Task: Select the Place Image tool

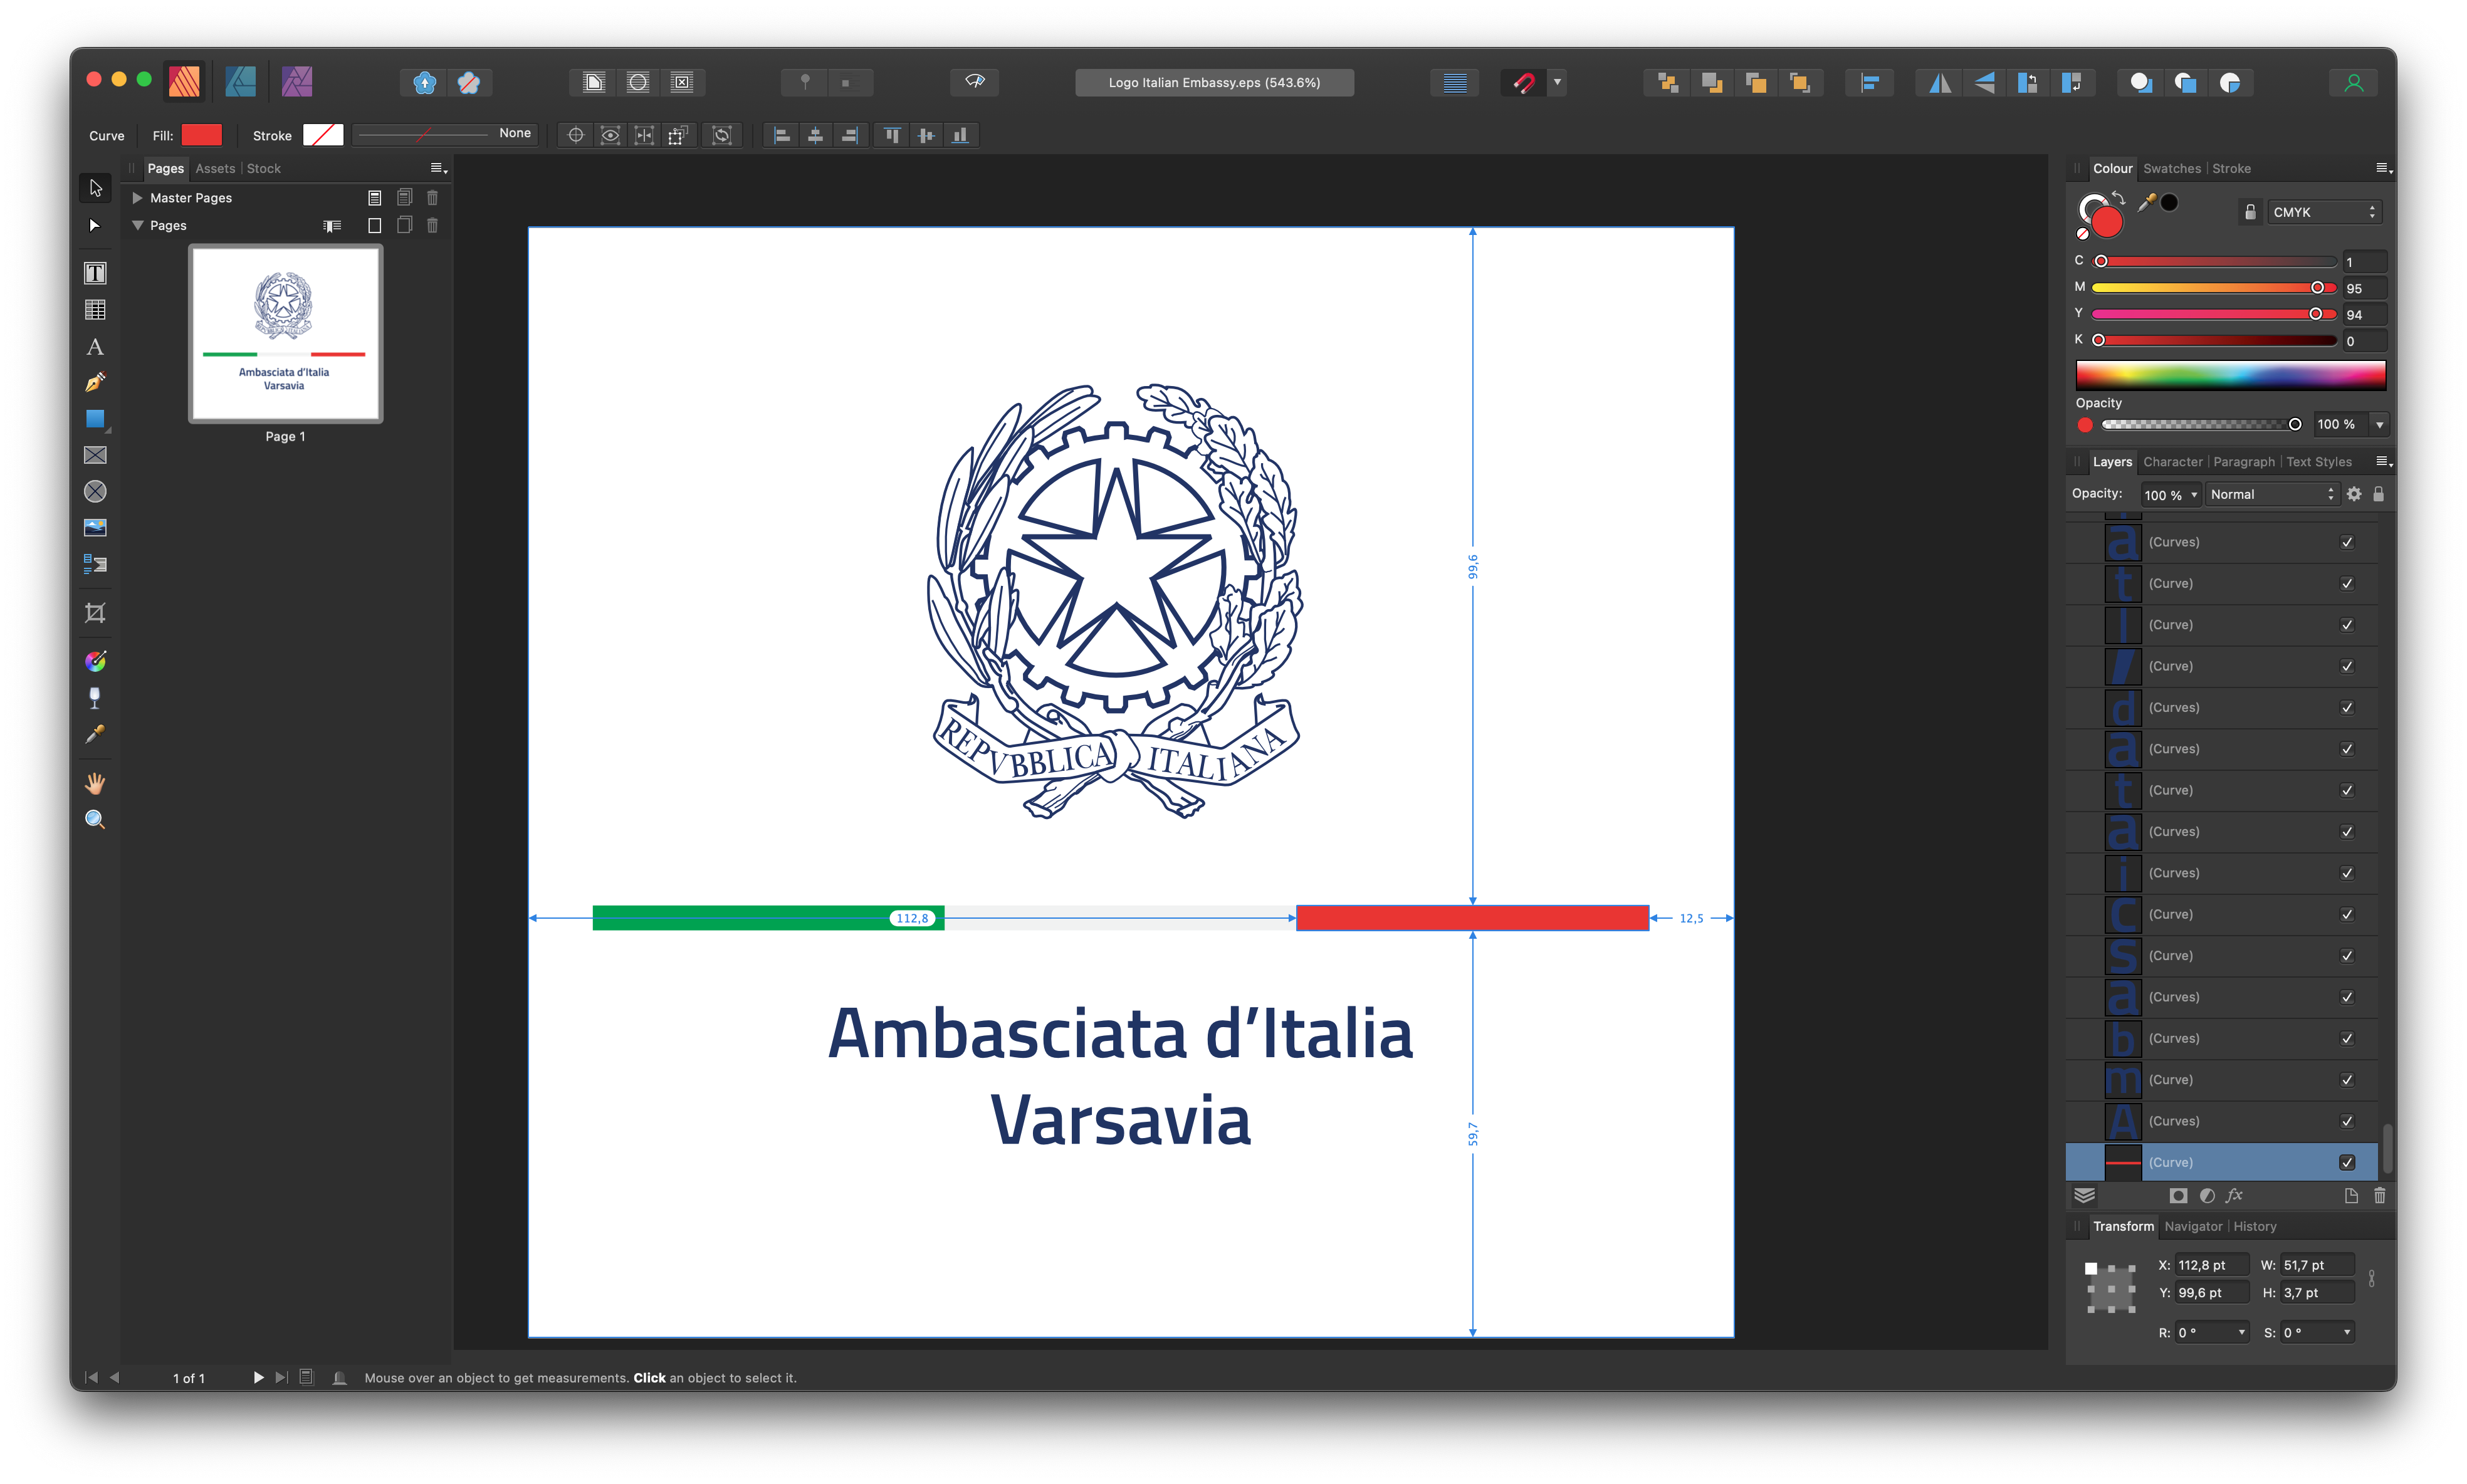Action: click(x=95, y=527)
